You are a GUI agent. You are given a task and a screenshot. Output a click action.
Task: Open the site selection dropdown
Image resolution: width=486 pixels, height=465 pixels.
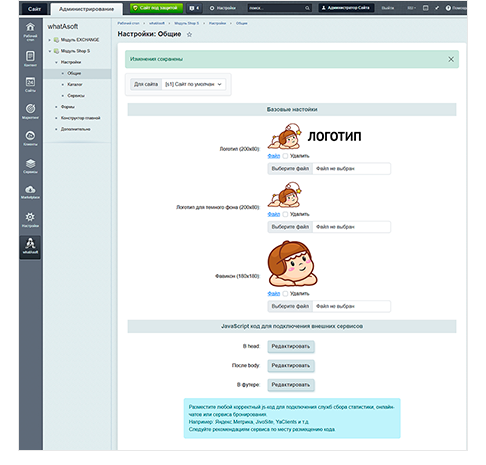[193, 84]
